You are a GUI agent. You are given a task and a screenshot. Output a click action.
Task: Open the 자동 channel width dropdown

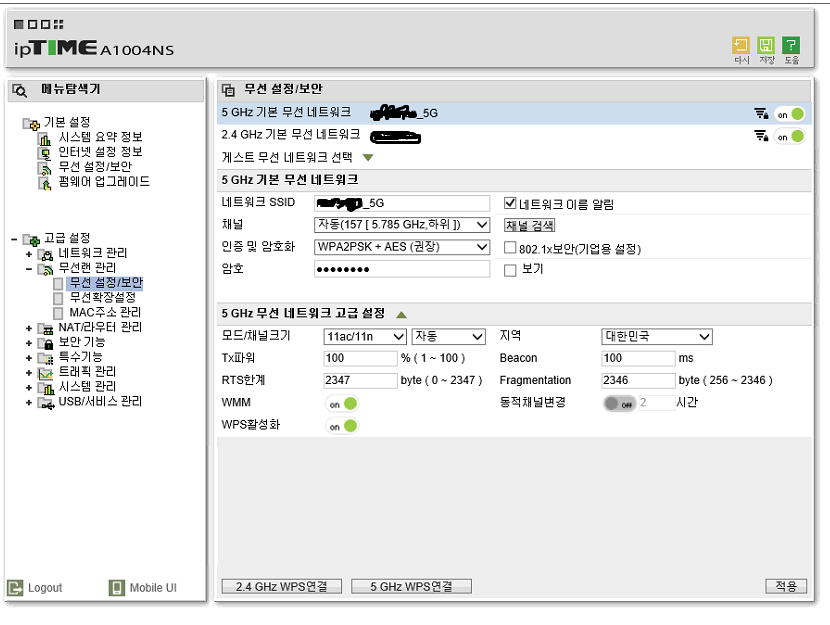(448, 337)
